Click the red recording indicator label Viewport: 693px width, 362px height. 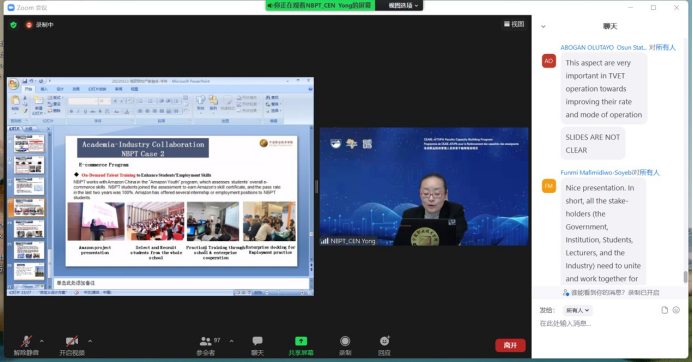coord(40,25)
